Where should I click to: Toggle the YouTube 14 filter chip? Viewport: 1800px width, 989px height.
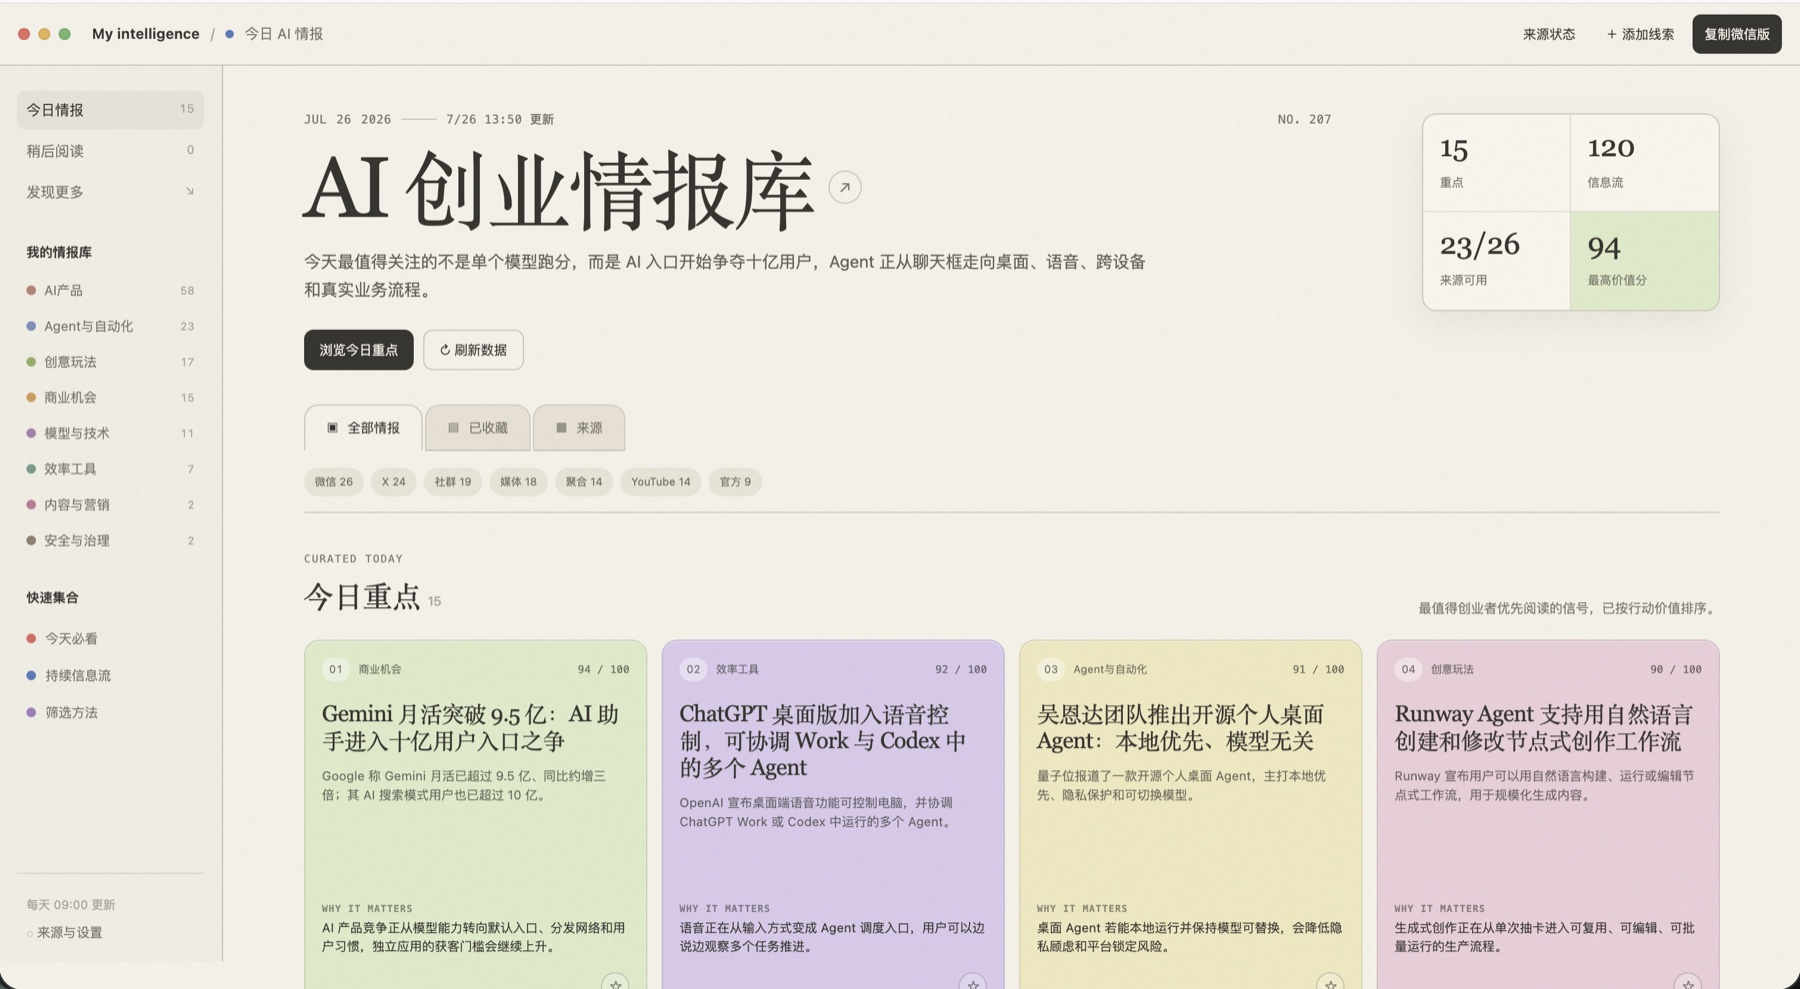pyautogui.click(x=660, y=482)
